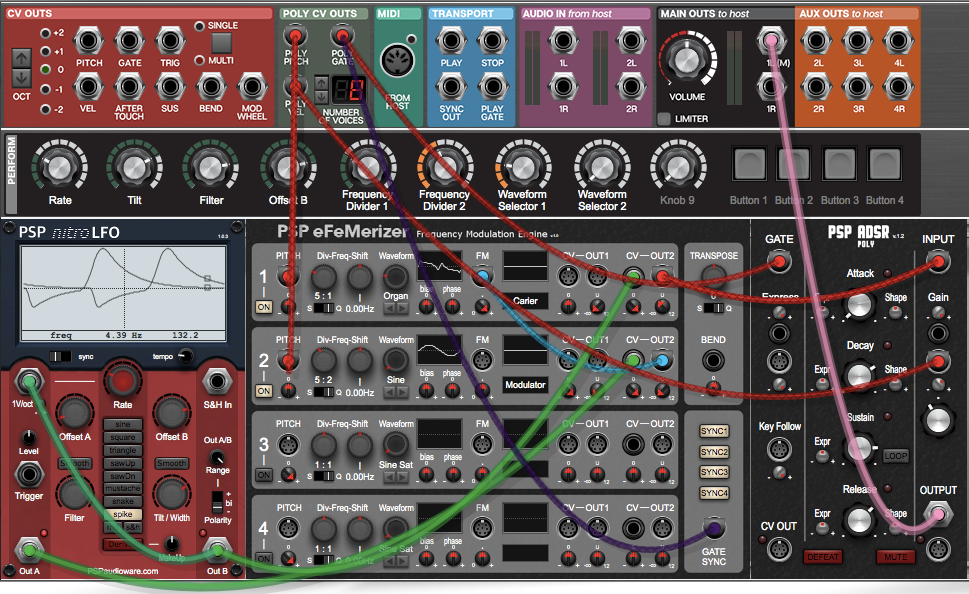Click the bi Polarity switch on nitro LFO

(219, 501)
